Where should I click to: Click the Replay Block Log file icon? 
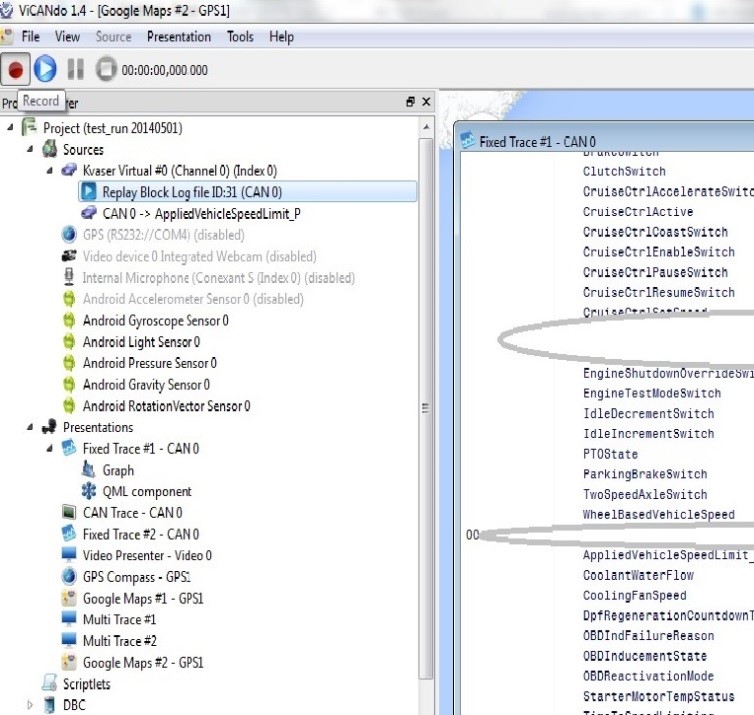coord(88,191)
